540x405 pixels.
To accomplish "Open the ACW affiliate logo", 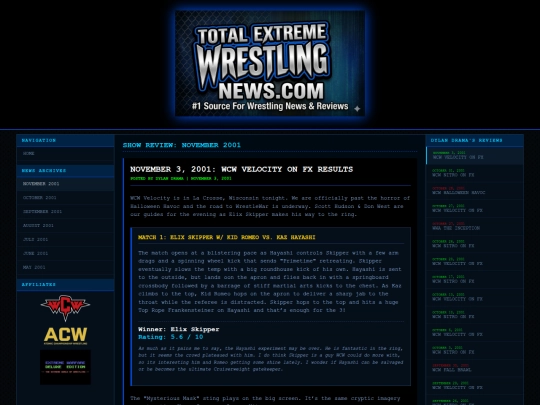I will pos(65,335).
